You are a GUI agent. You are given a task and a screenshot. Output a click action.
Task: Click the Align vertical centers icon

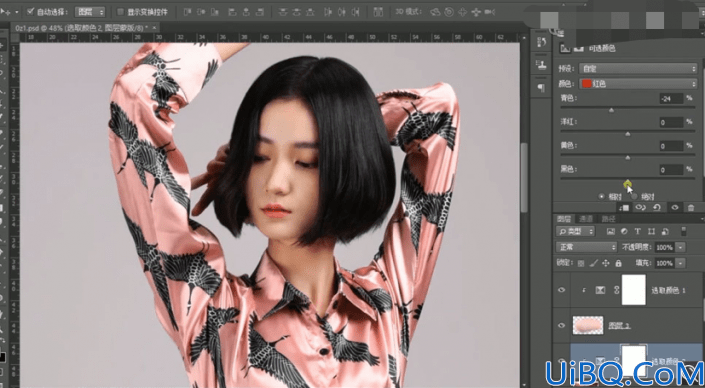tap(202, 12)
